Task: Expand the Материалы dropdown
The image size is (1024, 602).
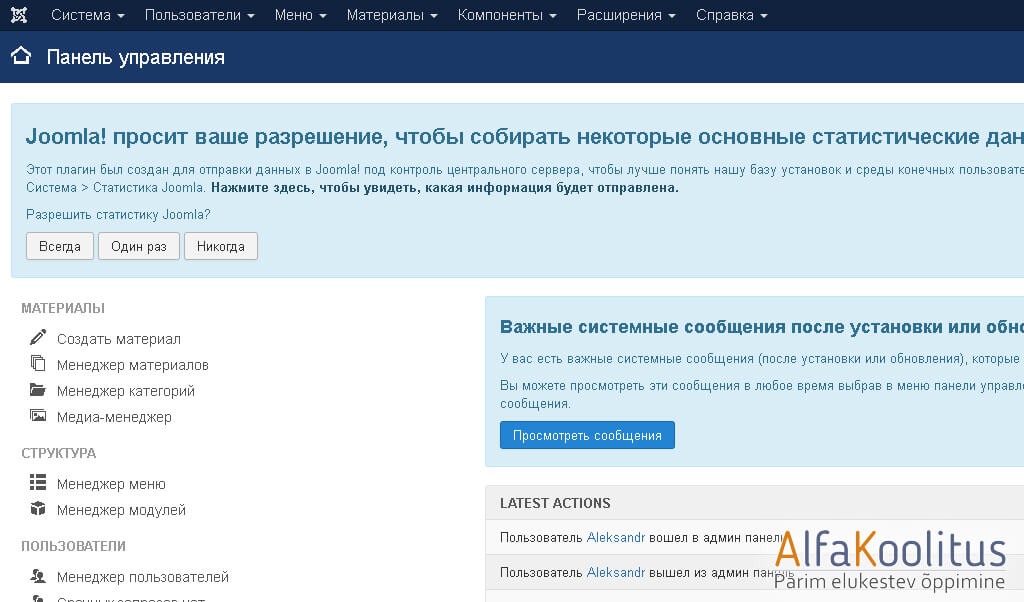Action: [392, 15]
